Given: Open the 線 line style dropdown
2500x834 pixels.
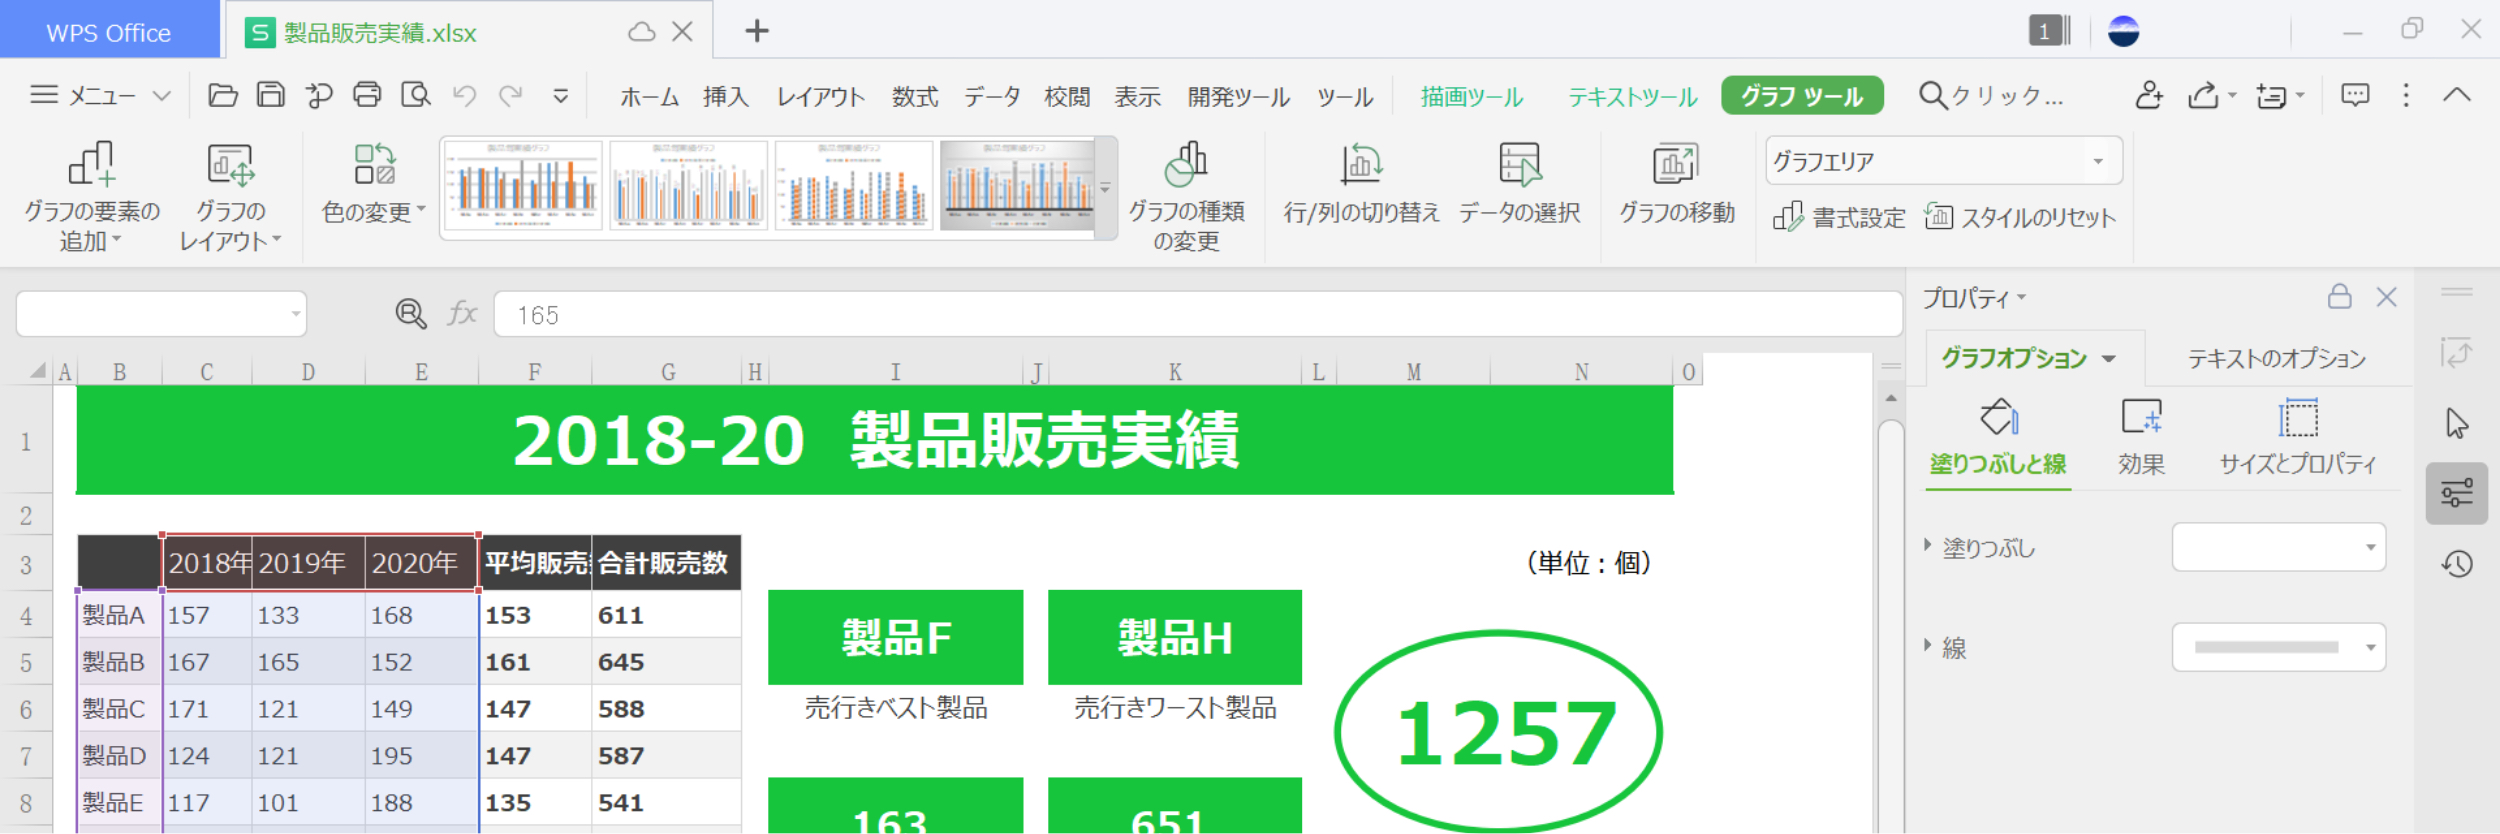Looking at the screenshot, I should click(2279, 647).
